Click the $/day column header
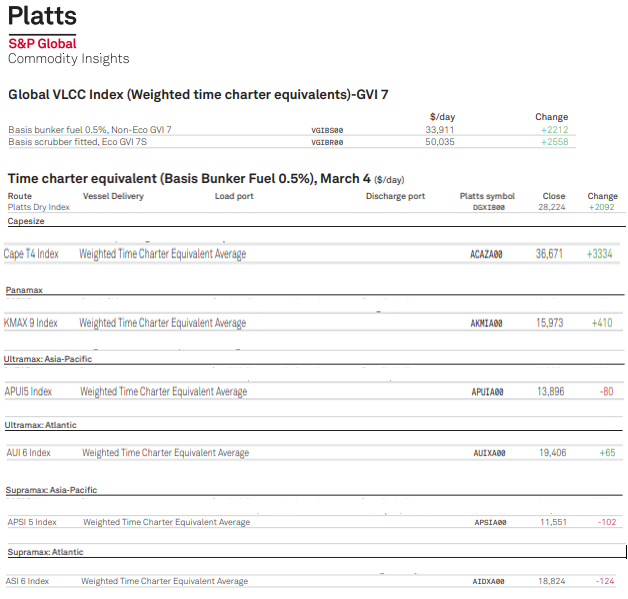This screenshot has width=628, height=599. pyautogui.click(x=442, y=117)
